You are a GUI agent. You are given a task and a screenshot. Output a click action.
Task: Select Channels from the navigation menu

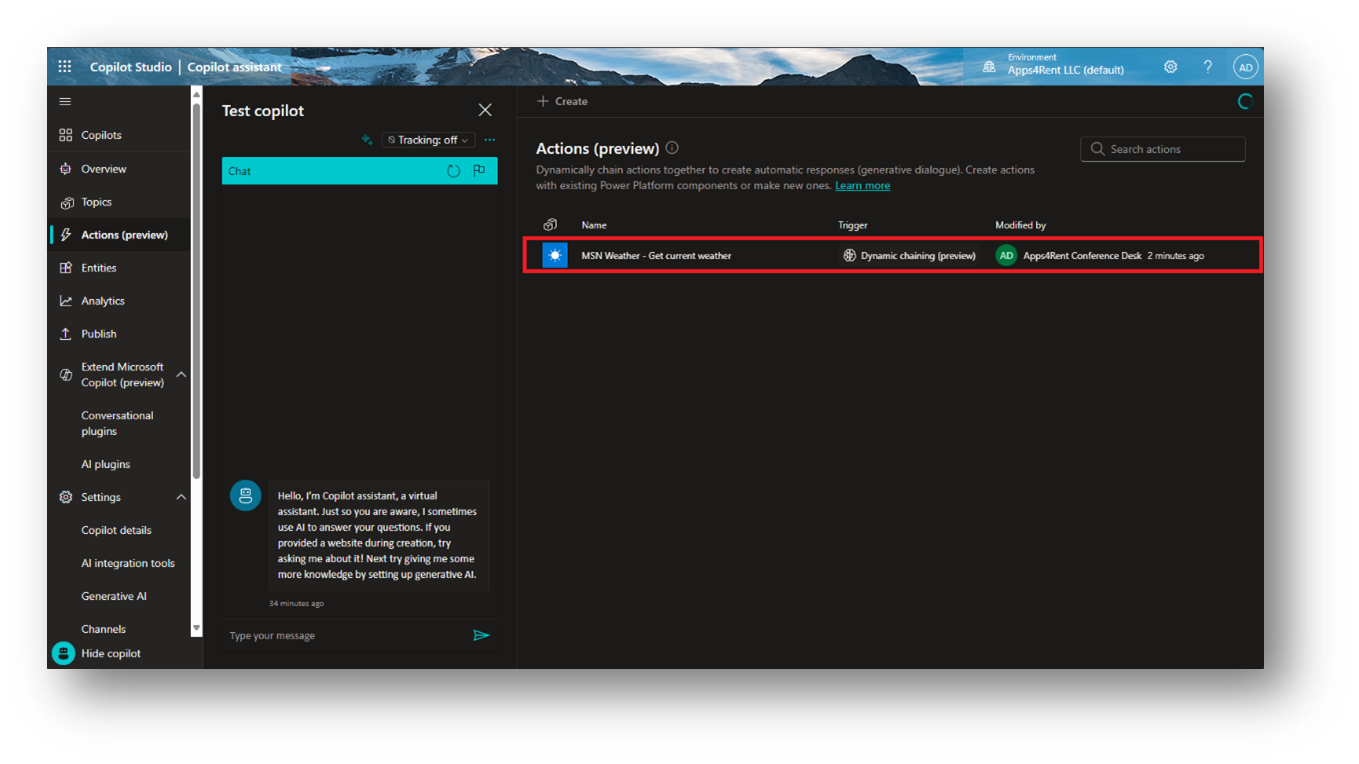tap(104, 629)
